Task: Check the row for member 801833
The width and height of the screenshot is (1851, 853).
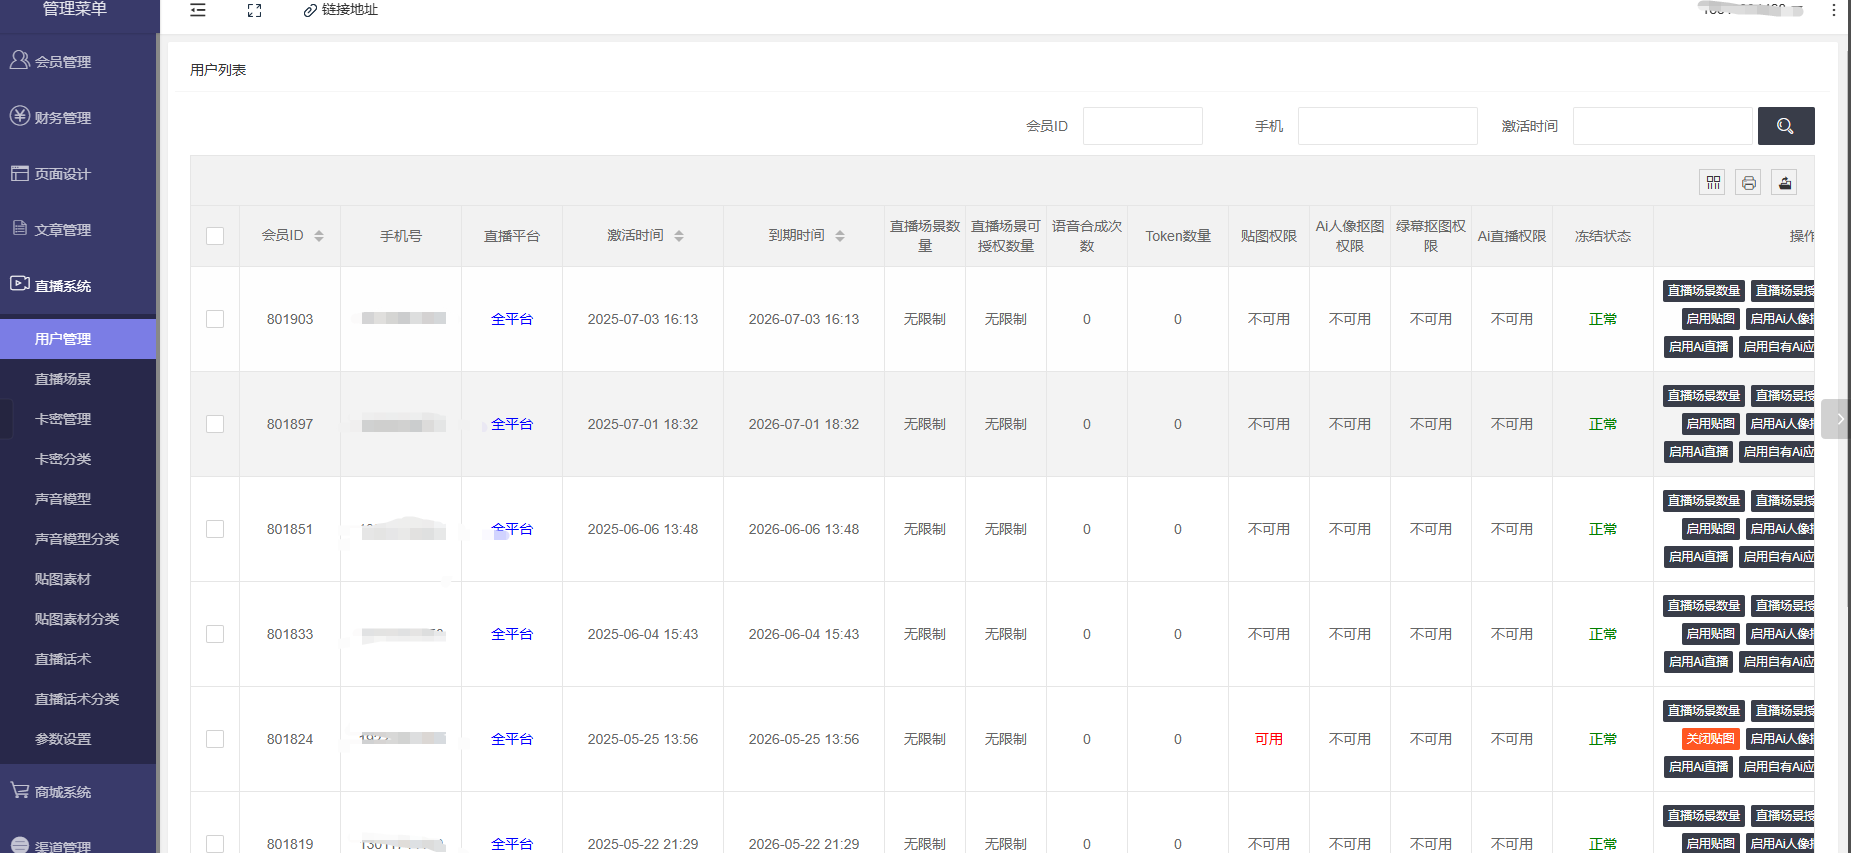Action: pyautogui.click(x=215, y=634)
